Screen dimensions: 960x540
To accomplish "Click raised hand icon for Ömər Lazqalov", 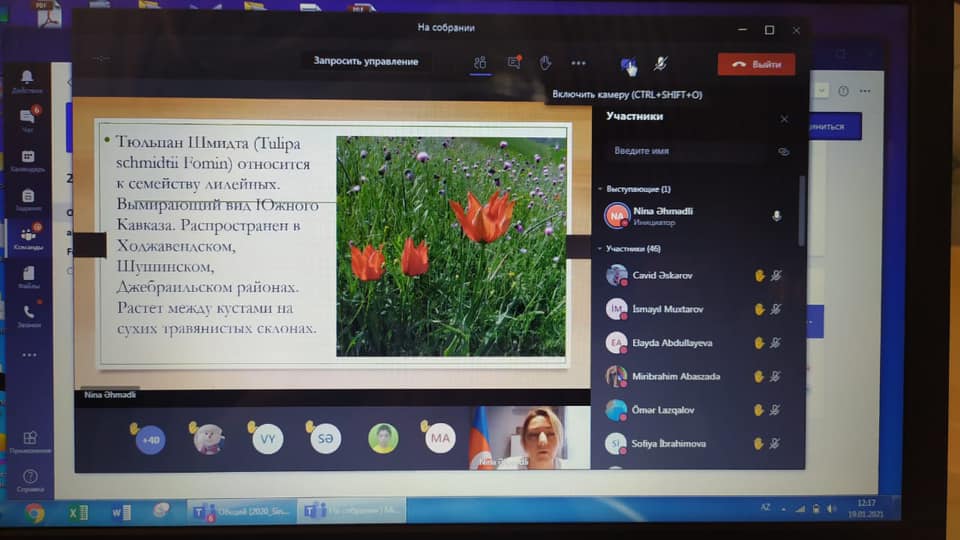I will (x=759, y=410).
